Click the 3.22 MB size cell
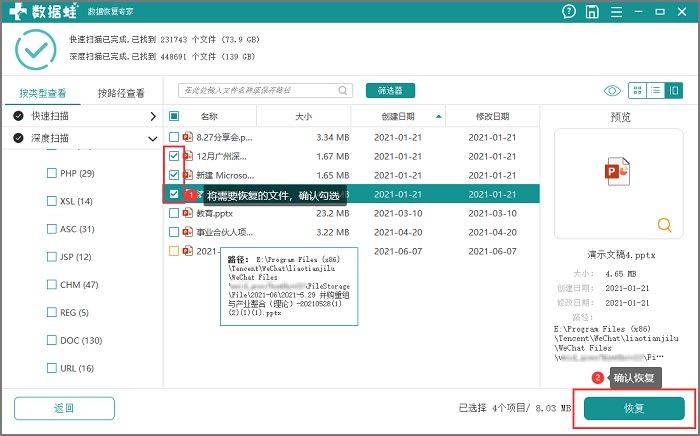Screen dimensions: 700x436 pos(333,232)
